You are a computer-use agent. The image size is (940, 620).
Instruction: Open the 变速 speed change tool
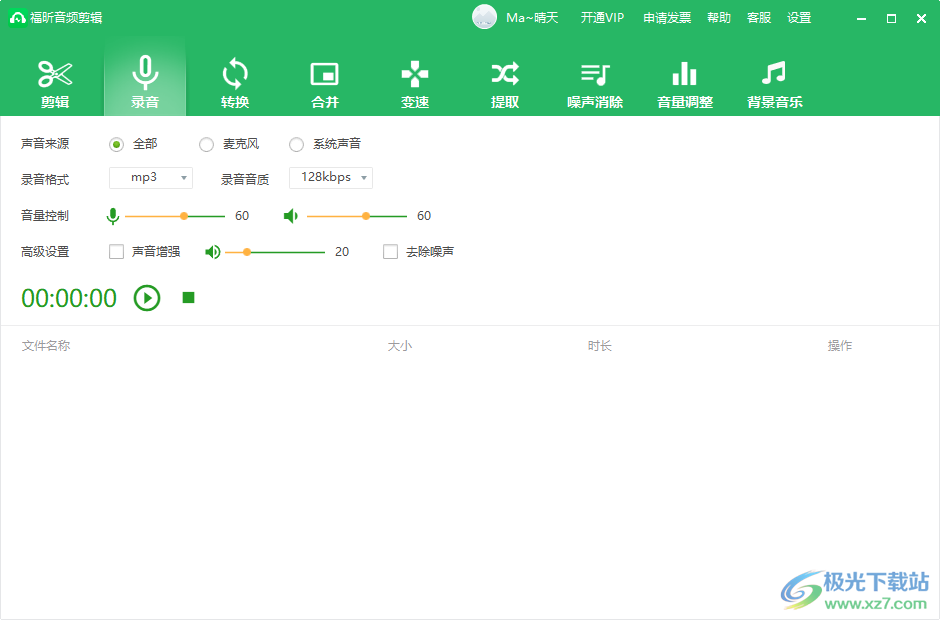pyautogui.click(x=415, y=83)
